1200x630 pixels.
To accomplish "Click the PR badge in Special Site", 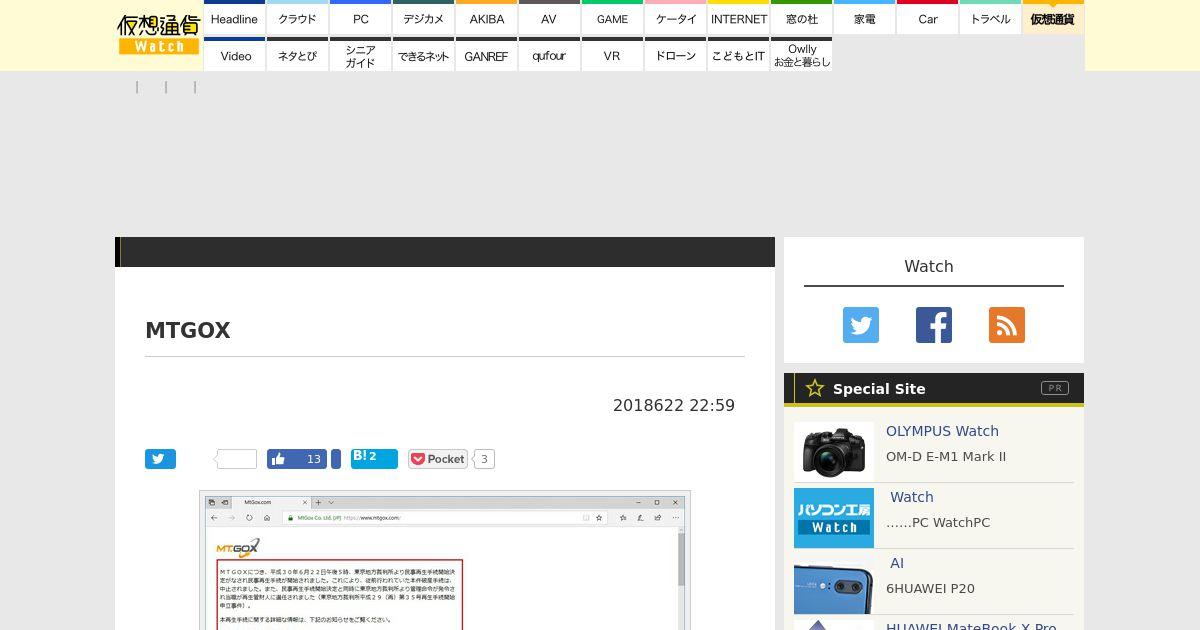I will [1055, 388].
